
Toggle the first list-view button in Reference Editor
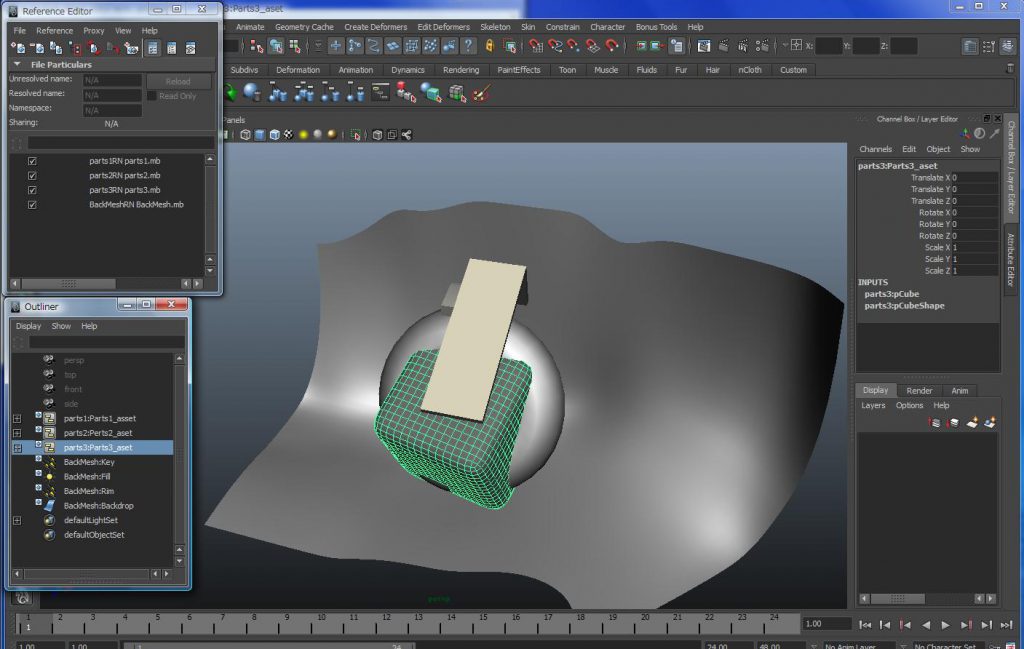pos(152,48)
